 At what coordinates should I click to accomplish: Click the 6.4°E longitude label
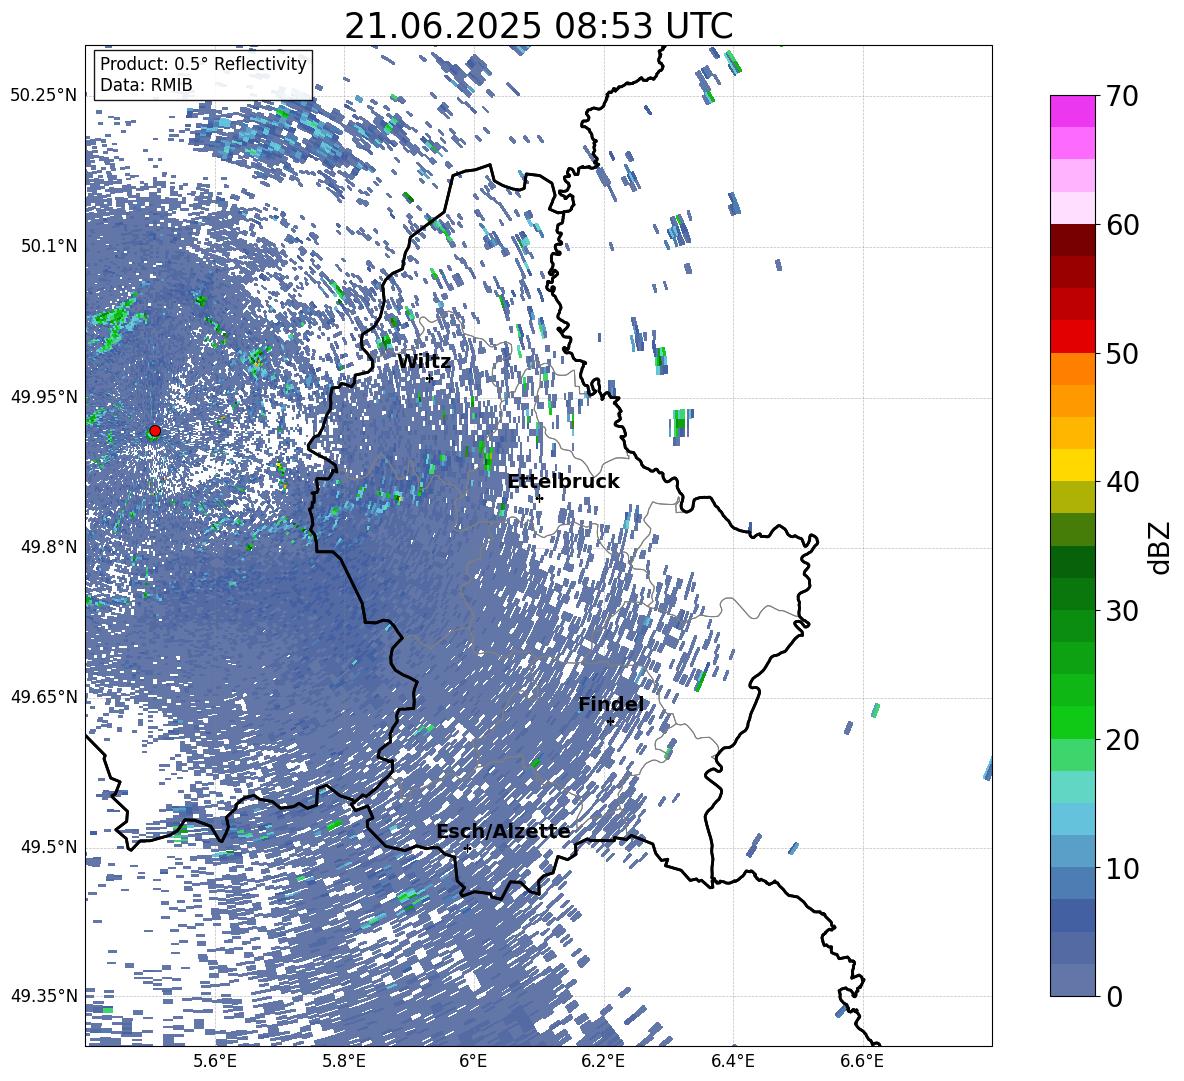pos(732,1062)
